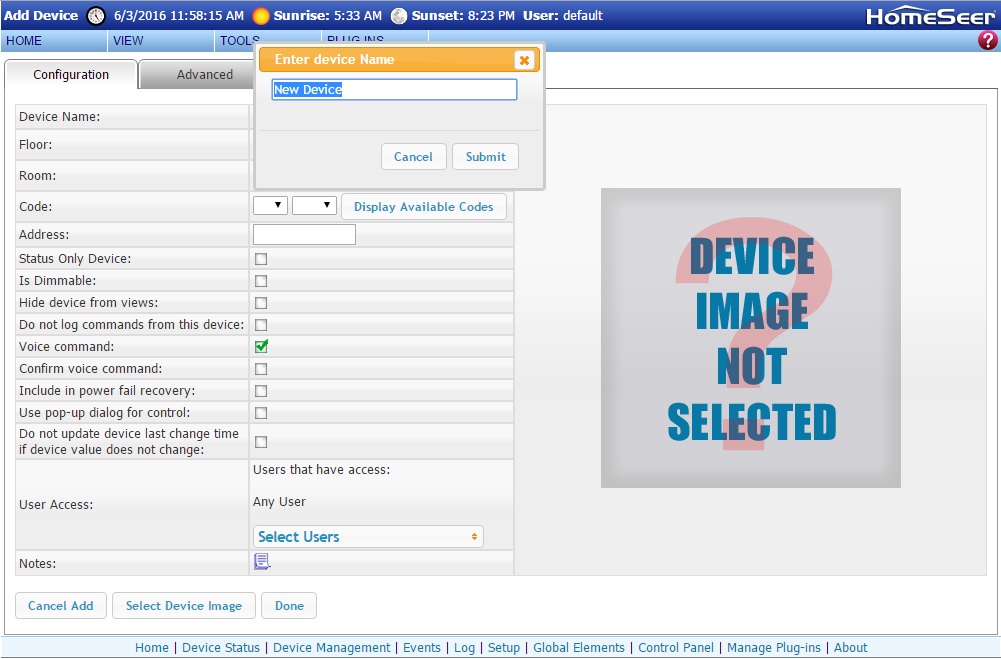This screenshot has width=1001, height=659.
Task: Click the Display Available Codes button
Action: [x=424, y=206]
